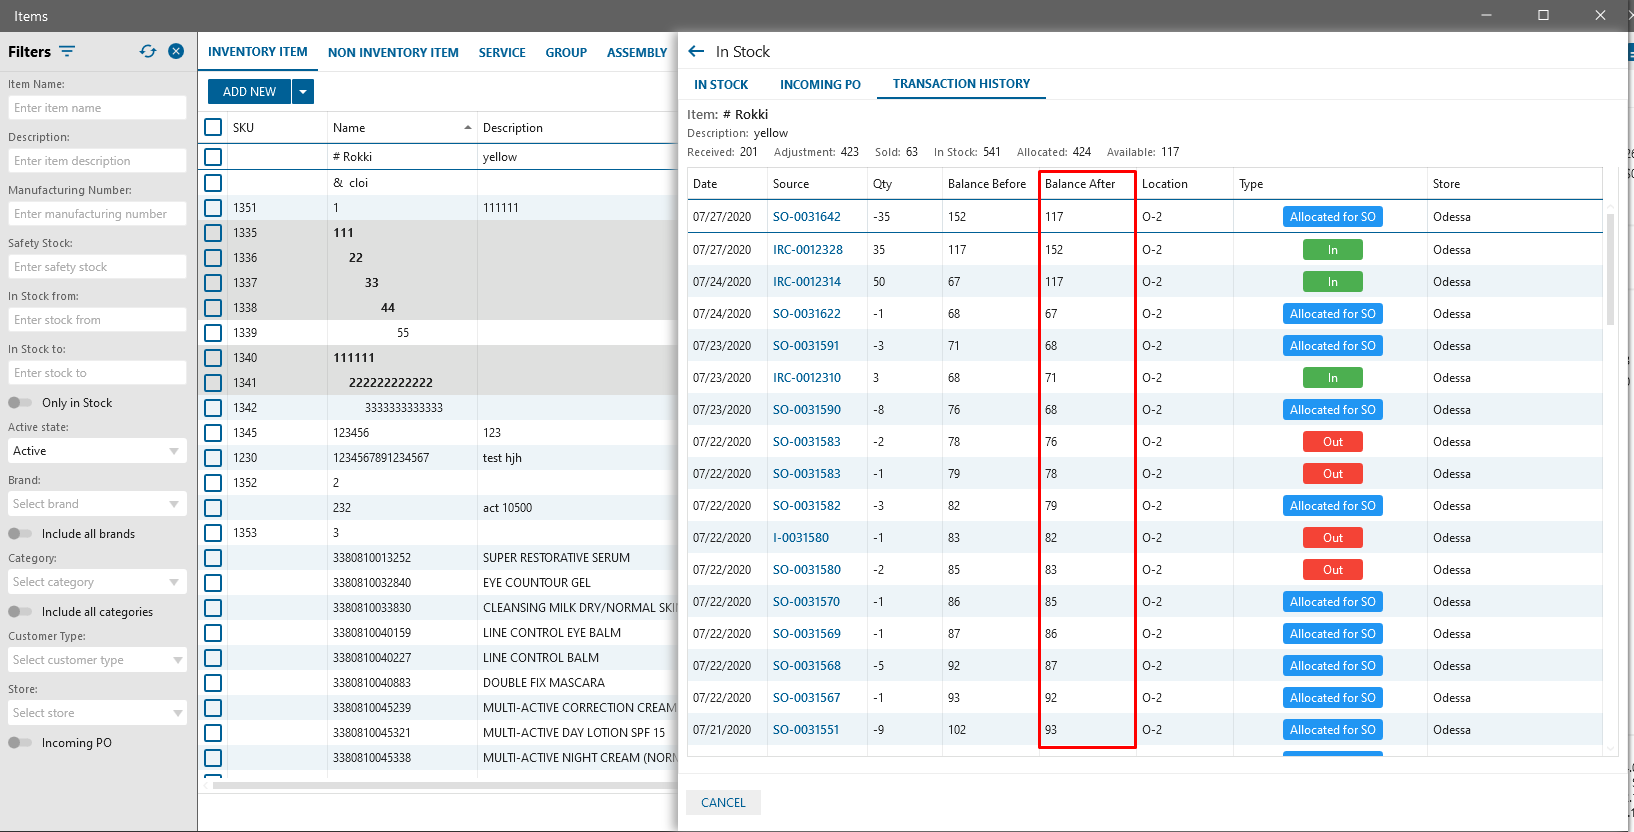Minimize the Items window
The image size is (1634, 832).
click(x=1487, y=15)
